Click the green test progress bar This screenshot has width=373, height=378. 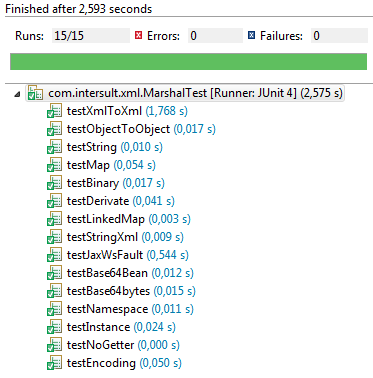click(188, 62)
